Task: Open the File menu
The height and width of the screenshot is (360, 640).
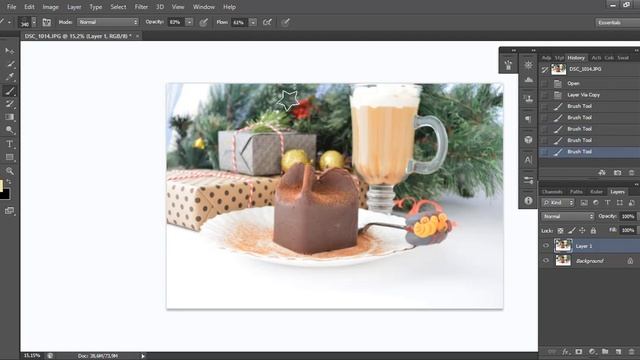Action: click(11, 7)
